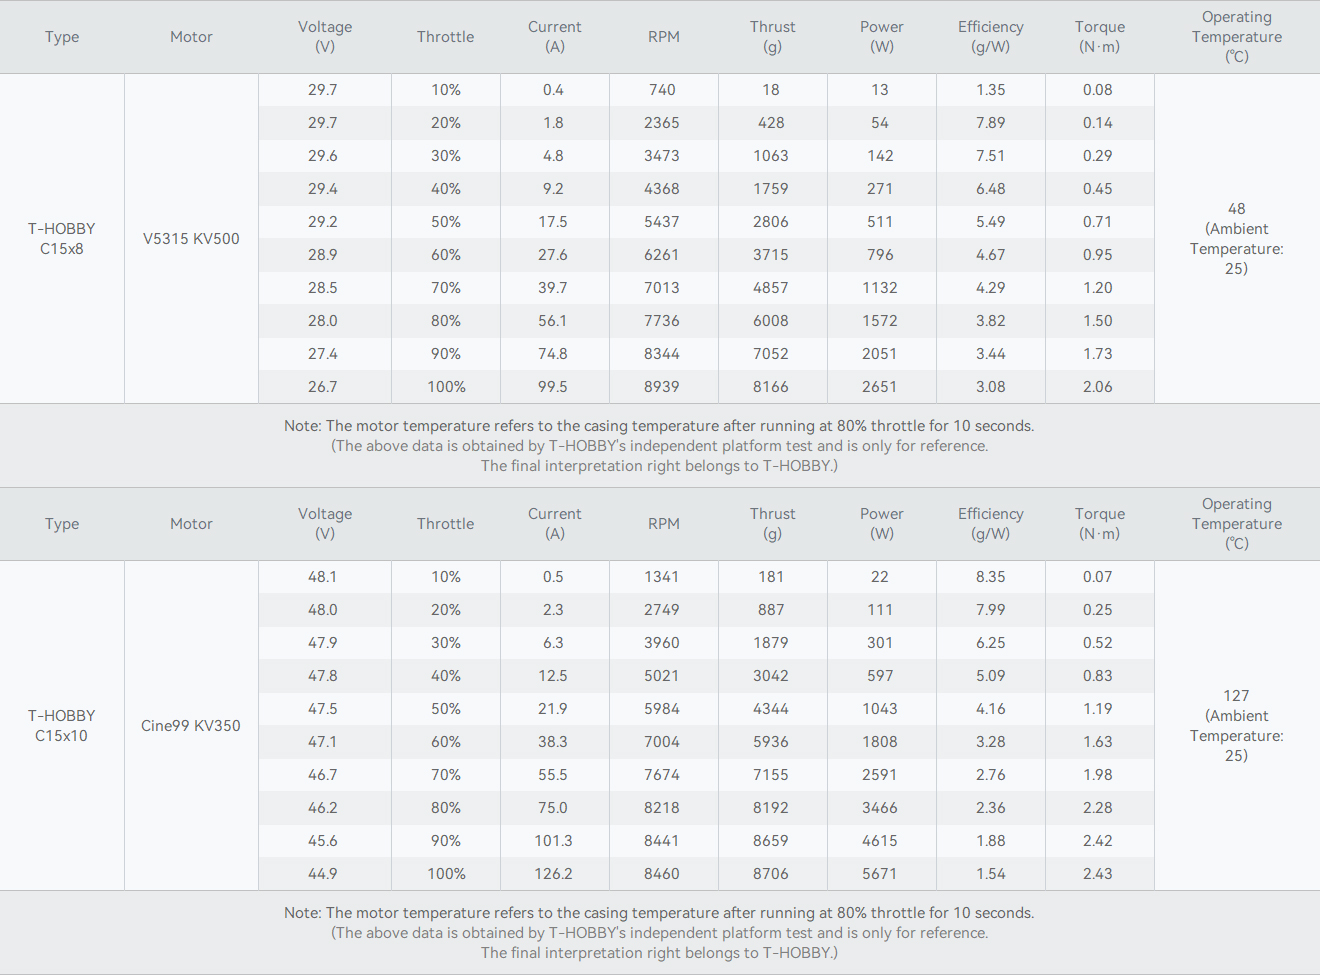Viewport: 1320px width, 975px height.
Task: Click the 48 operating temperature cell
Action: pos(1236,238)
